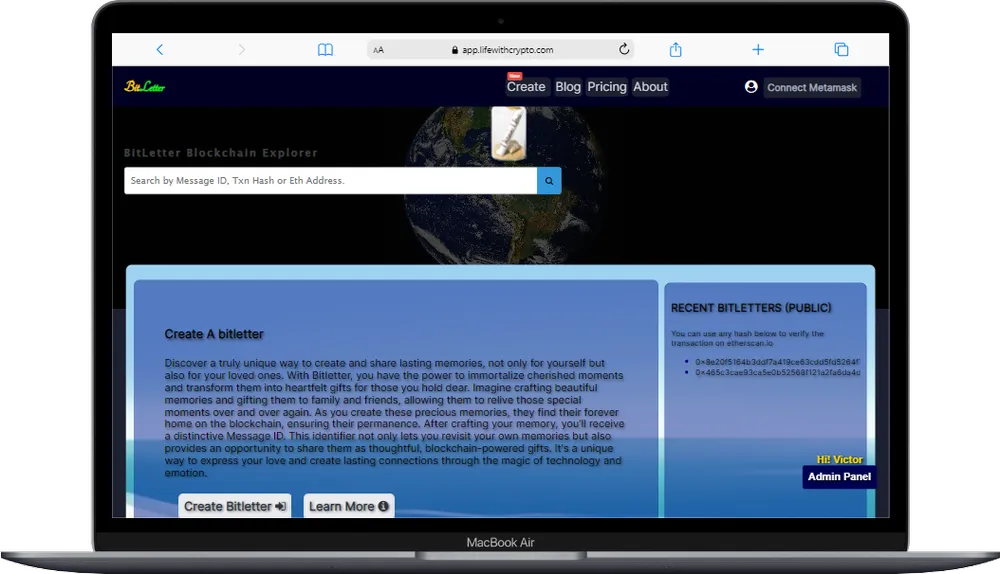This screenshot has height=574, width=1000.
Task: Click the blue search magnifier button
Action: click(549, 181)
